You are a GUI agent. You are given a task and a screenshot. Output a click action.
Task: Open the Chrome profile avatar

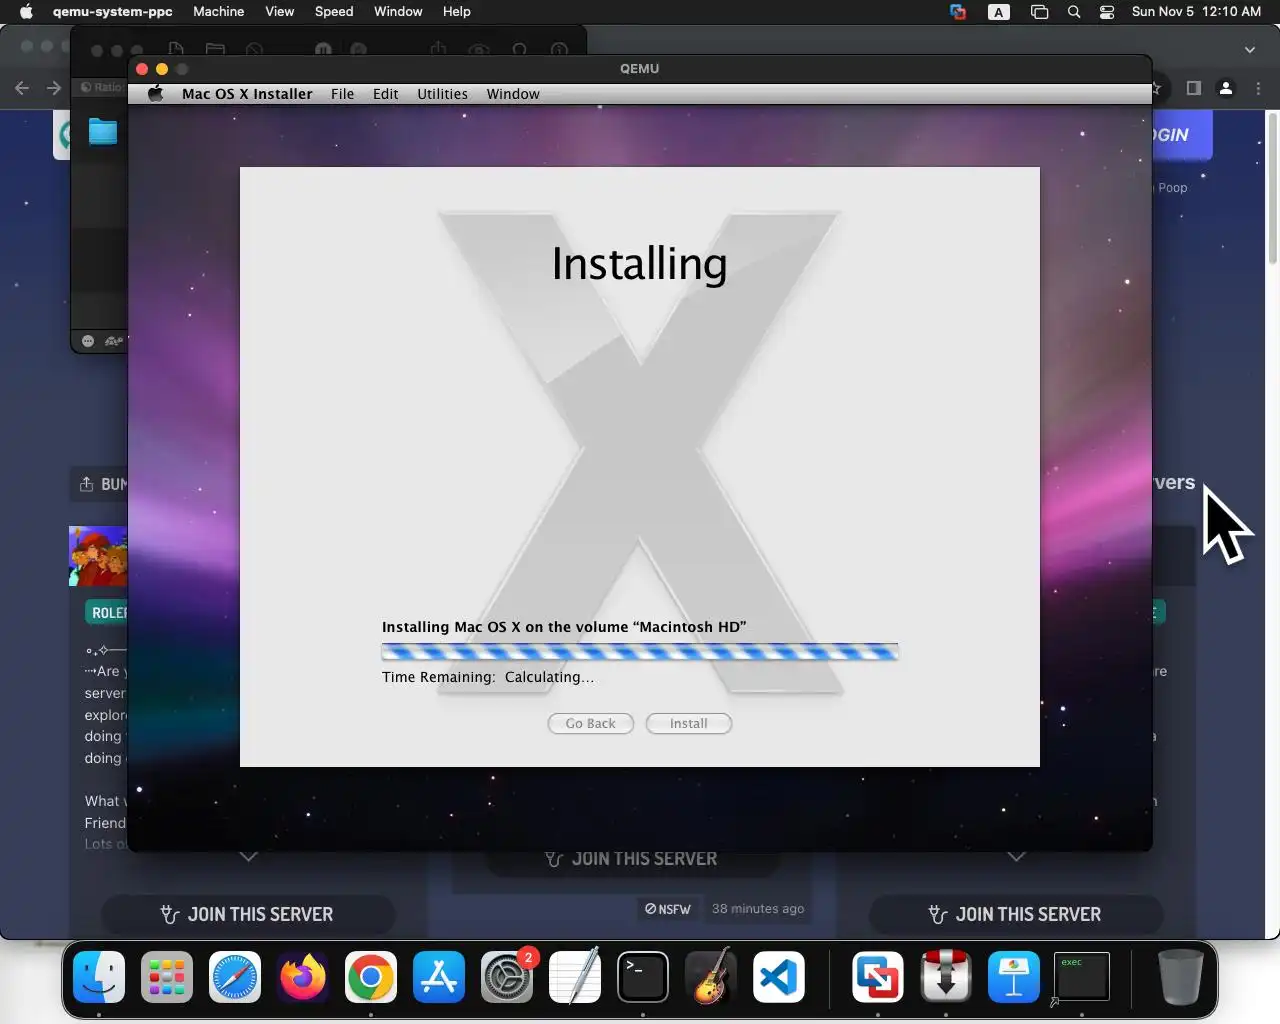click(1226, 88)
